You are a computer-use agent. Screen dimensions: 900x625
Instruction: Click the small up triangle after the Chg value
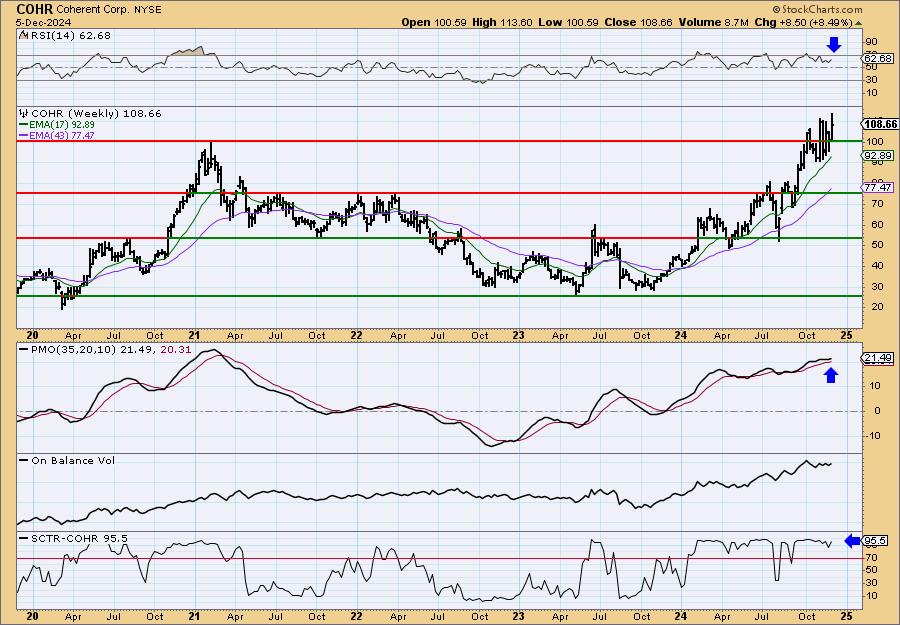pos(859,23)
